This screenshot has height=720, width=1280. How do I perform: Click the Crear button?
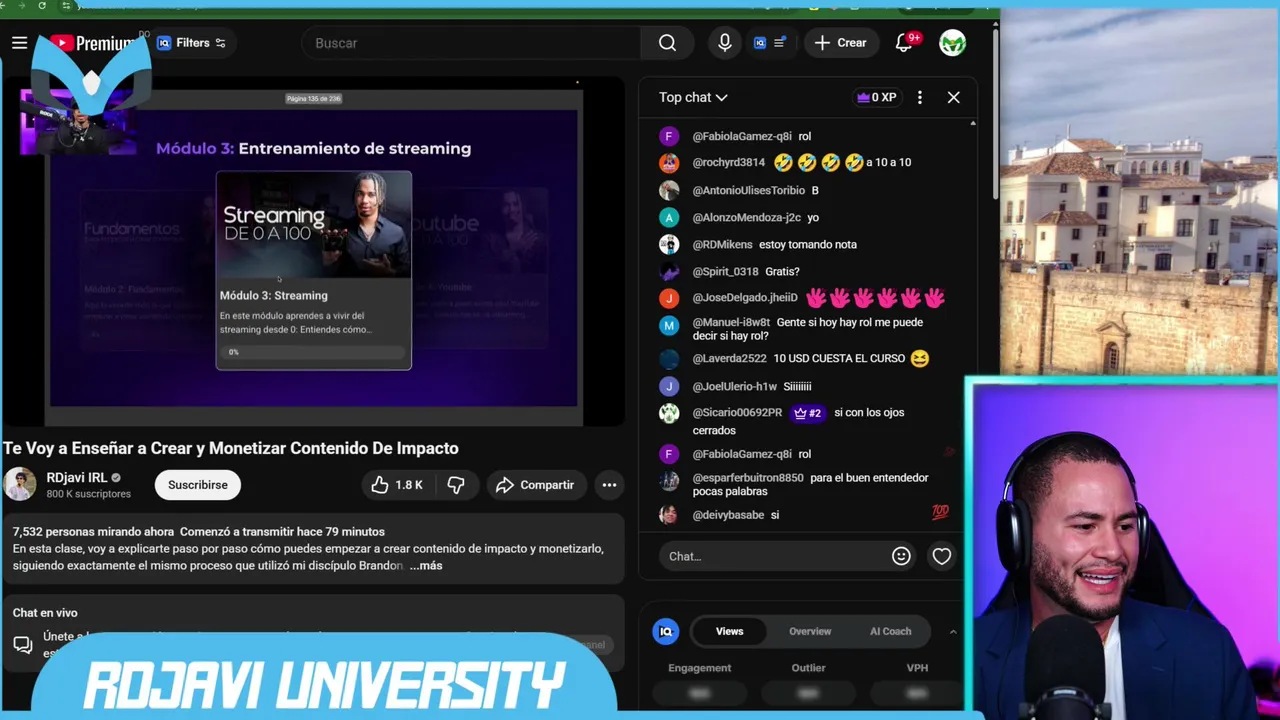(x=841, y=43)
